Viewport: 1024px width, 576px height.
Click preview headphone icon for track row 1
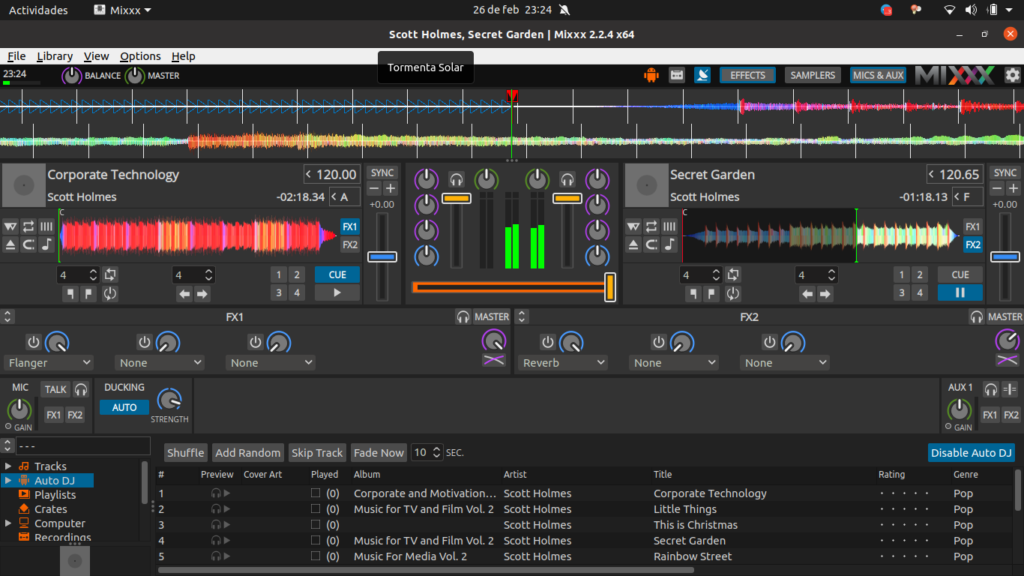tap(215, 493)
